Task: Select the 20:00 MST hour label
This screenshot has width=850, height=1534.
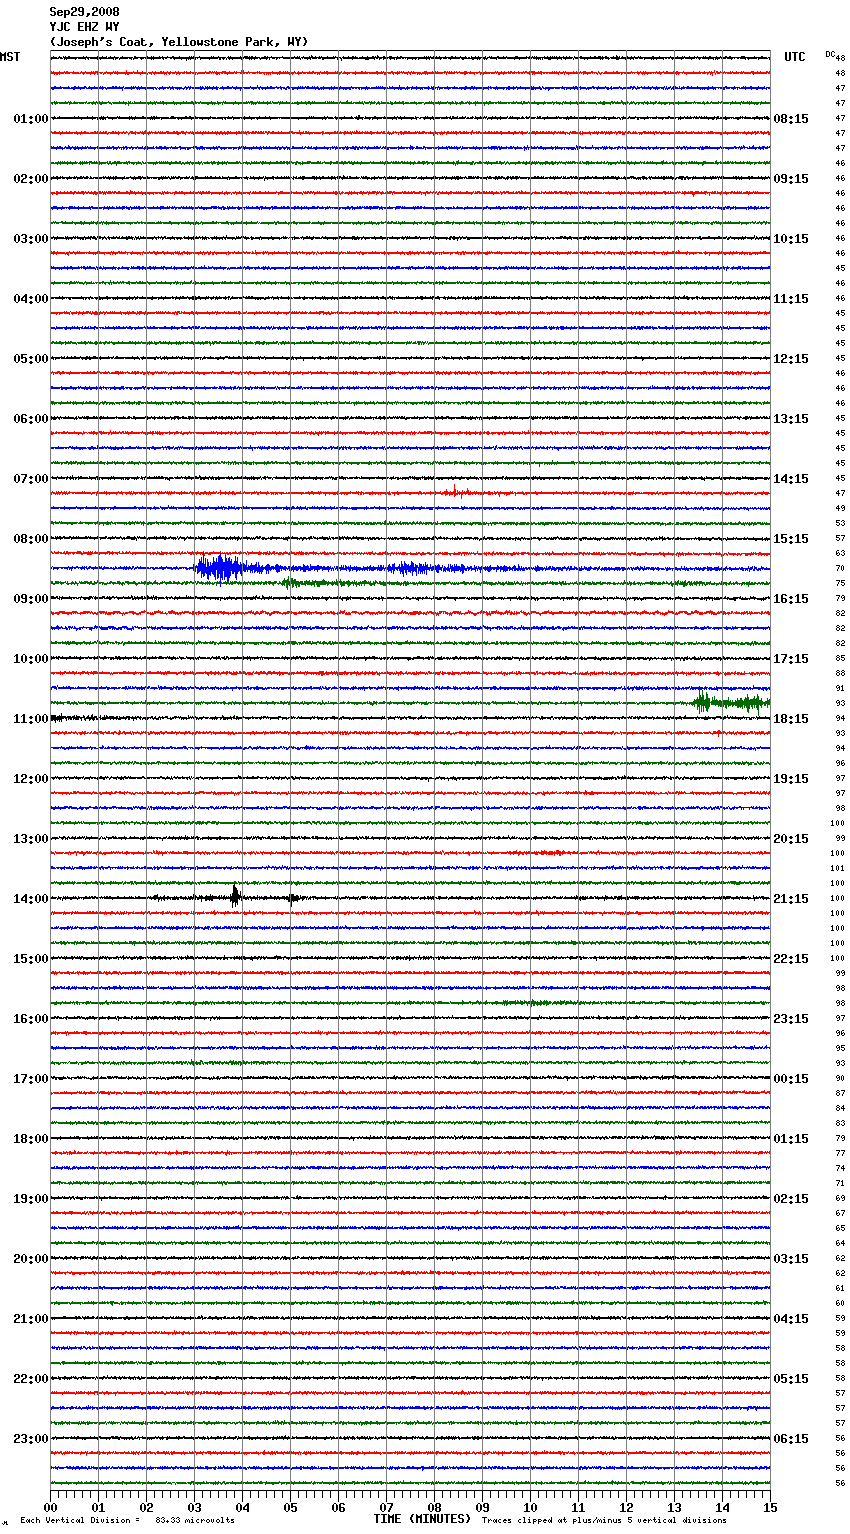Action: tap(31, 1259)
